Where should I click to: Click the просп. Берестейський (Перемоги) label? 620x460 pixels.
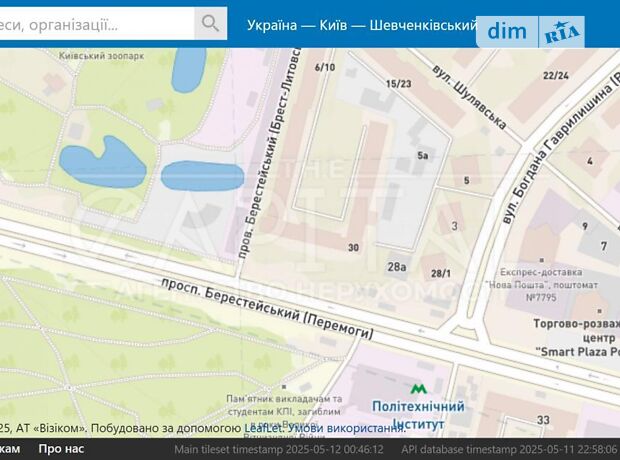[268, 309]
